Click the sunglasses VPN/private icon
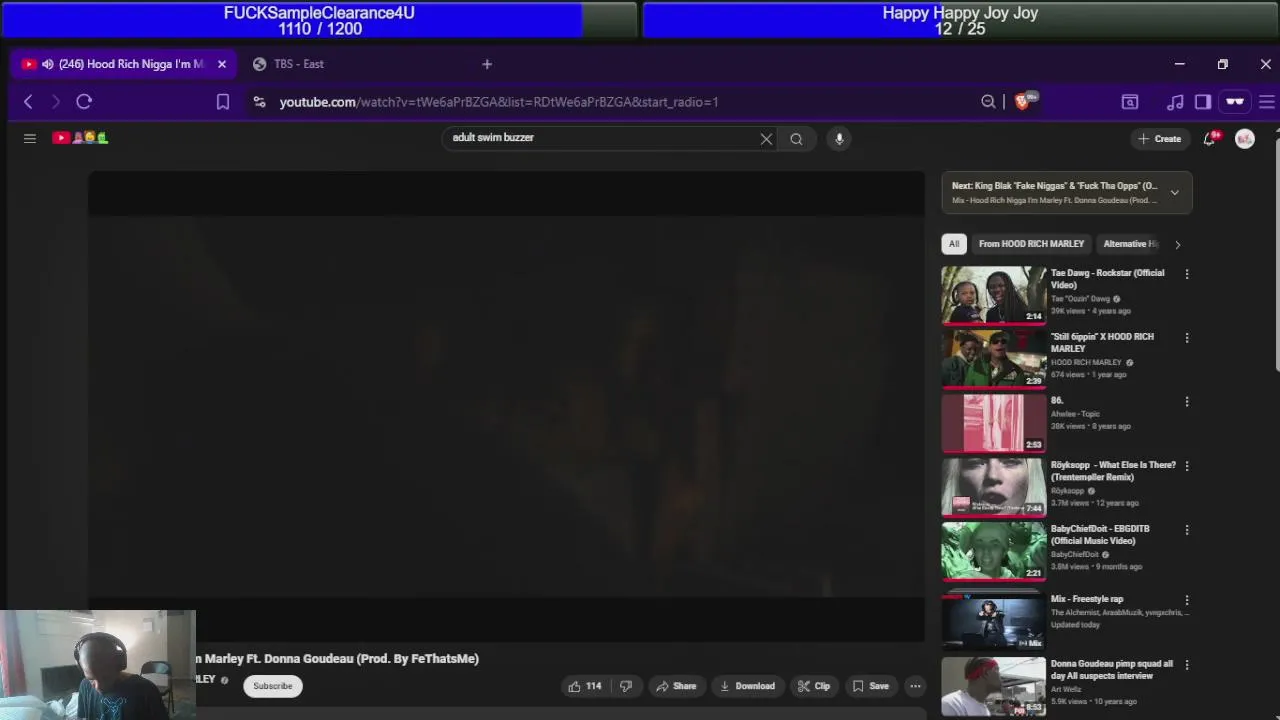Image resolution: width=1280 pixels, height=720 pixels. (1235, 101)
